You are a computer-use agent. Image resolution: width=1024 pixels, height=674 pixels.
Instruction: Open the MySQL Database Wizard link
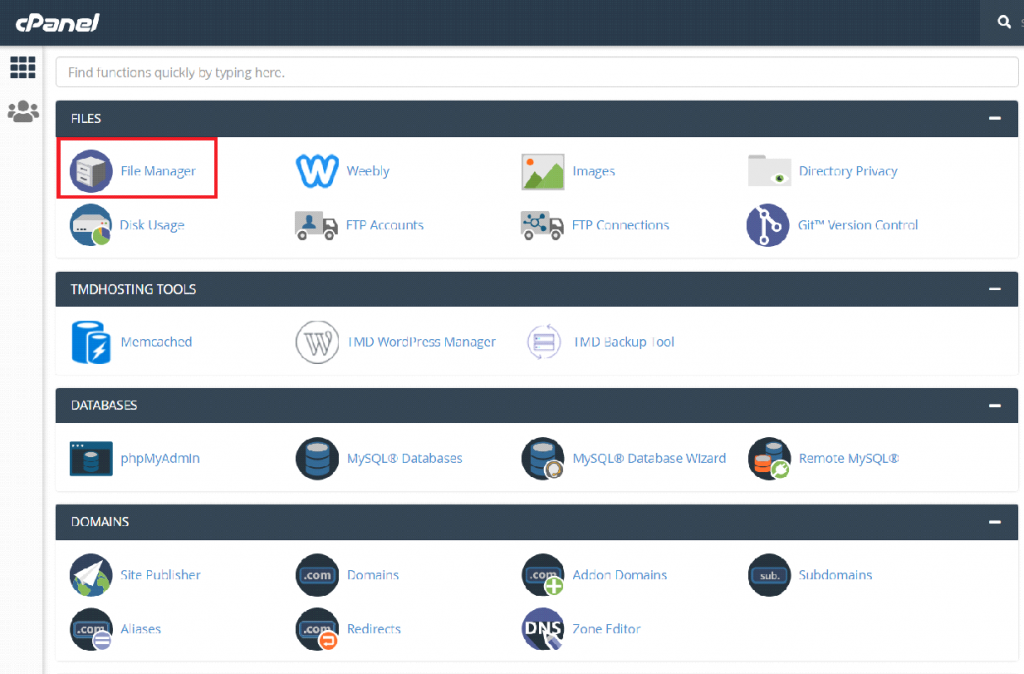(x=648, y=458)
